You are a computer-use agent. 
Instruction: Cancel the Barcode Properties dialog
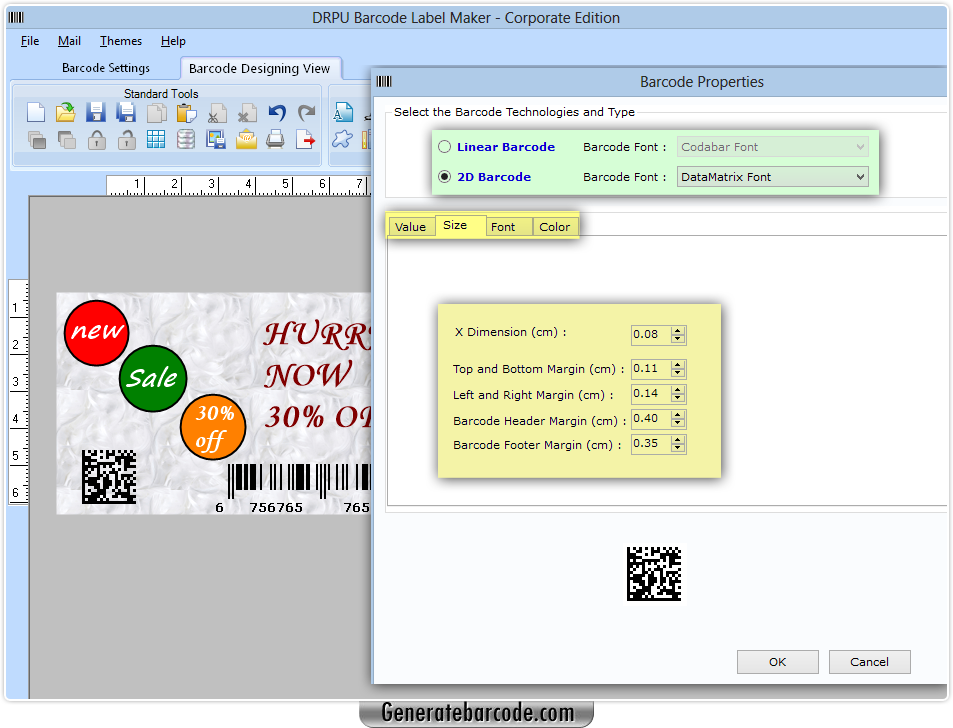coord(869,661)
